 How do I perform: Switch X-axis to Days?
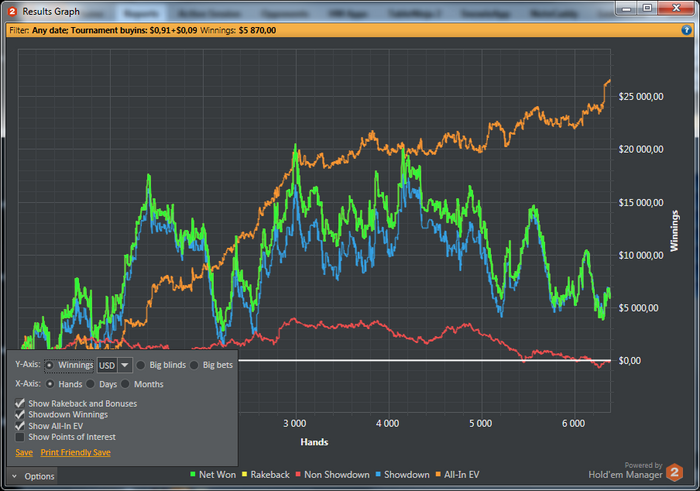[91, 383]
